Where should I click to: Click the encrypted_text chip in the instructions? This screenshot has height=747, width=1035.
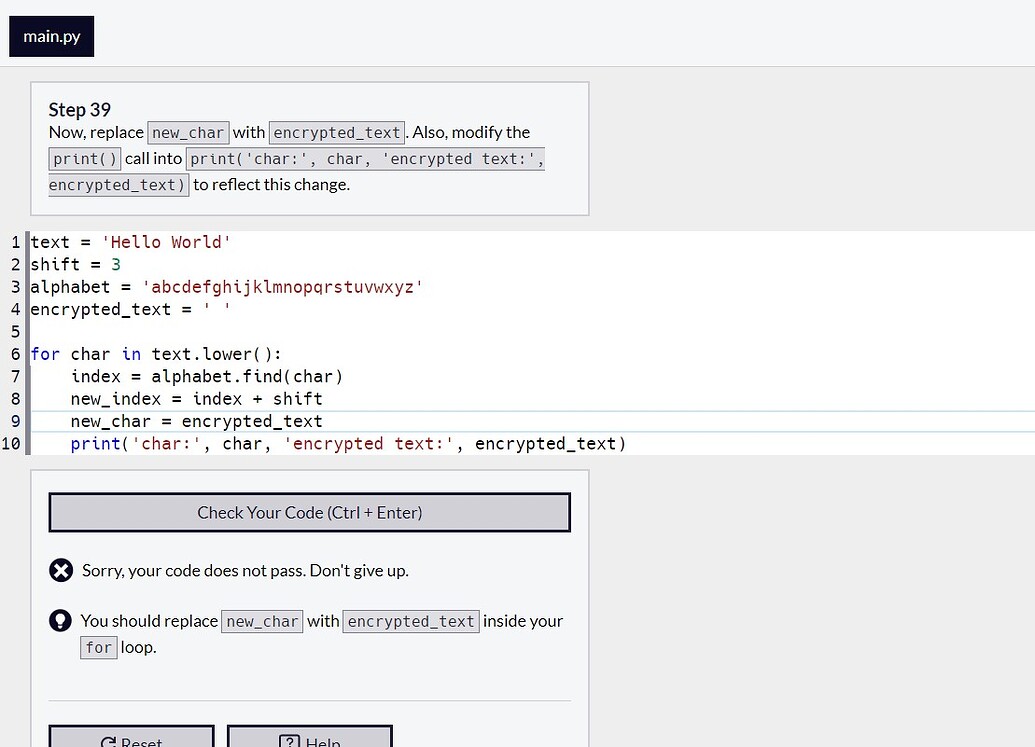(x=336, y=132)
